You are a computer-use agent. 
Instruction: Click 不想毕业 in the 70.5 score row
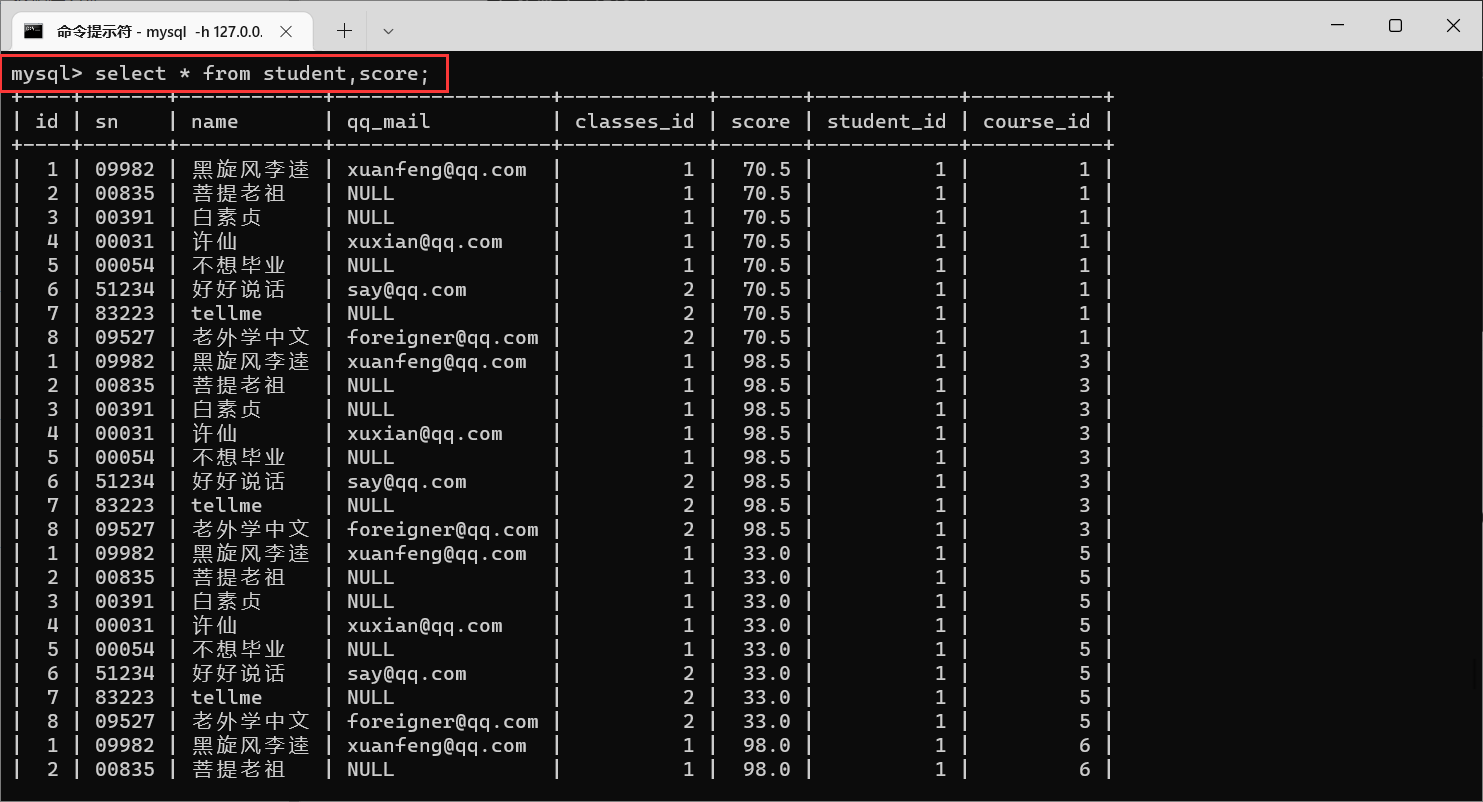239,265
